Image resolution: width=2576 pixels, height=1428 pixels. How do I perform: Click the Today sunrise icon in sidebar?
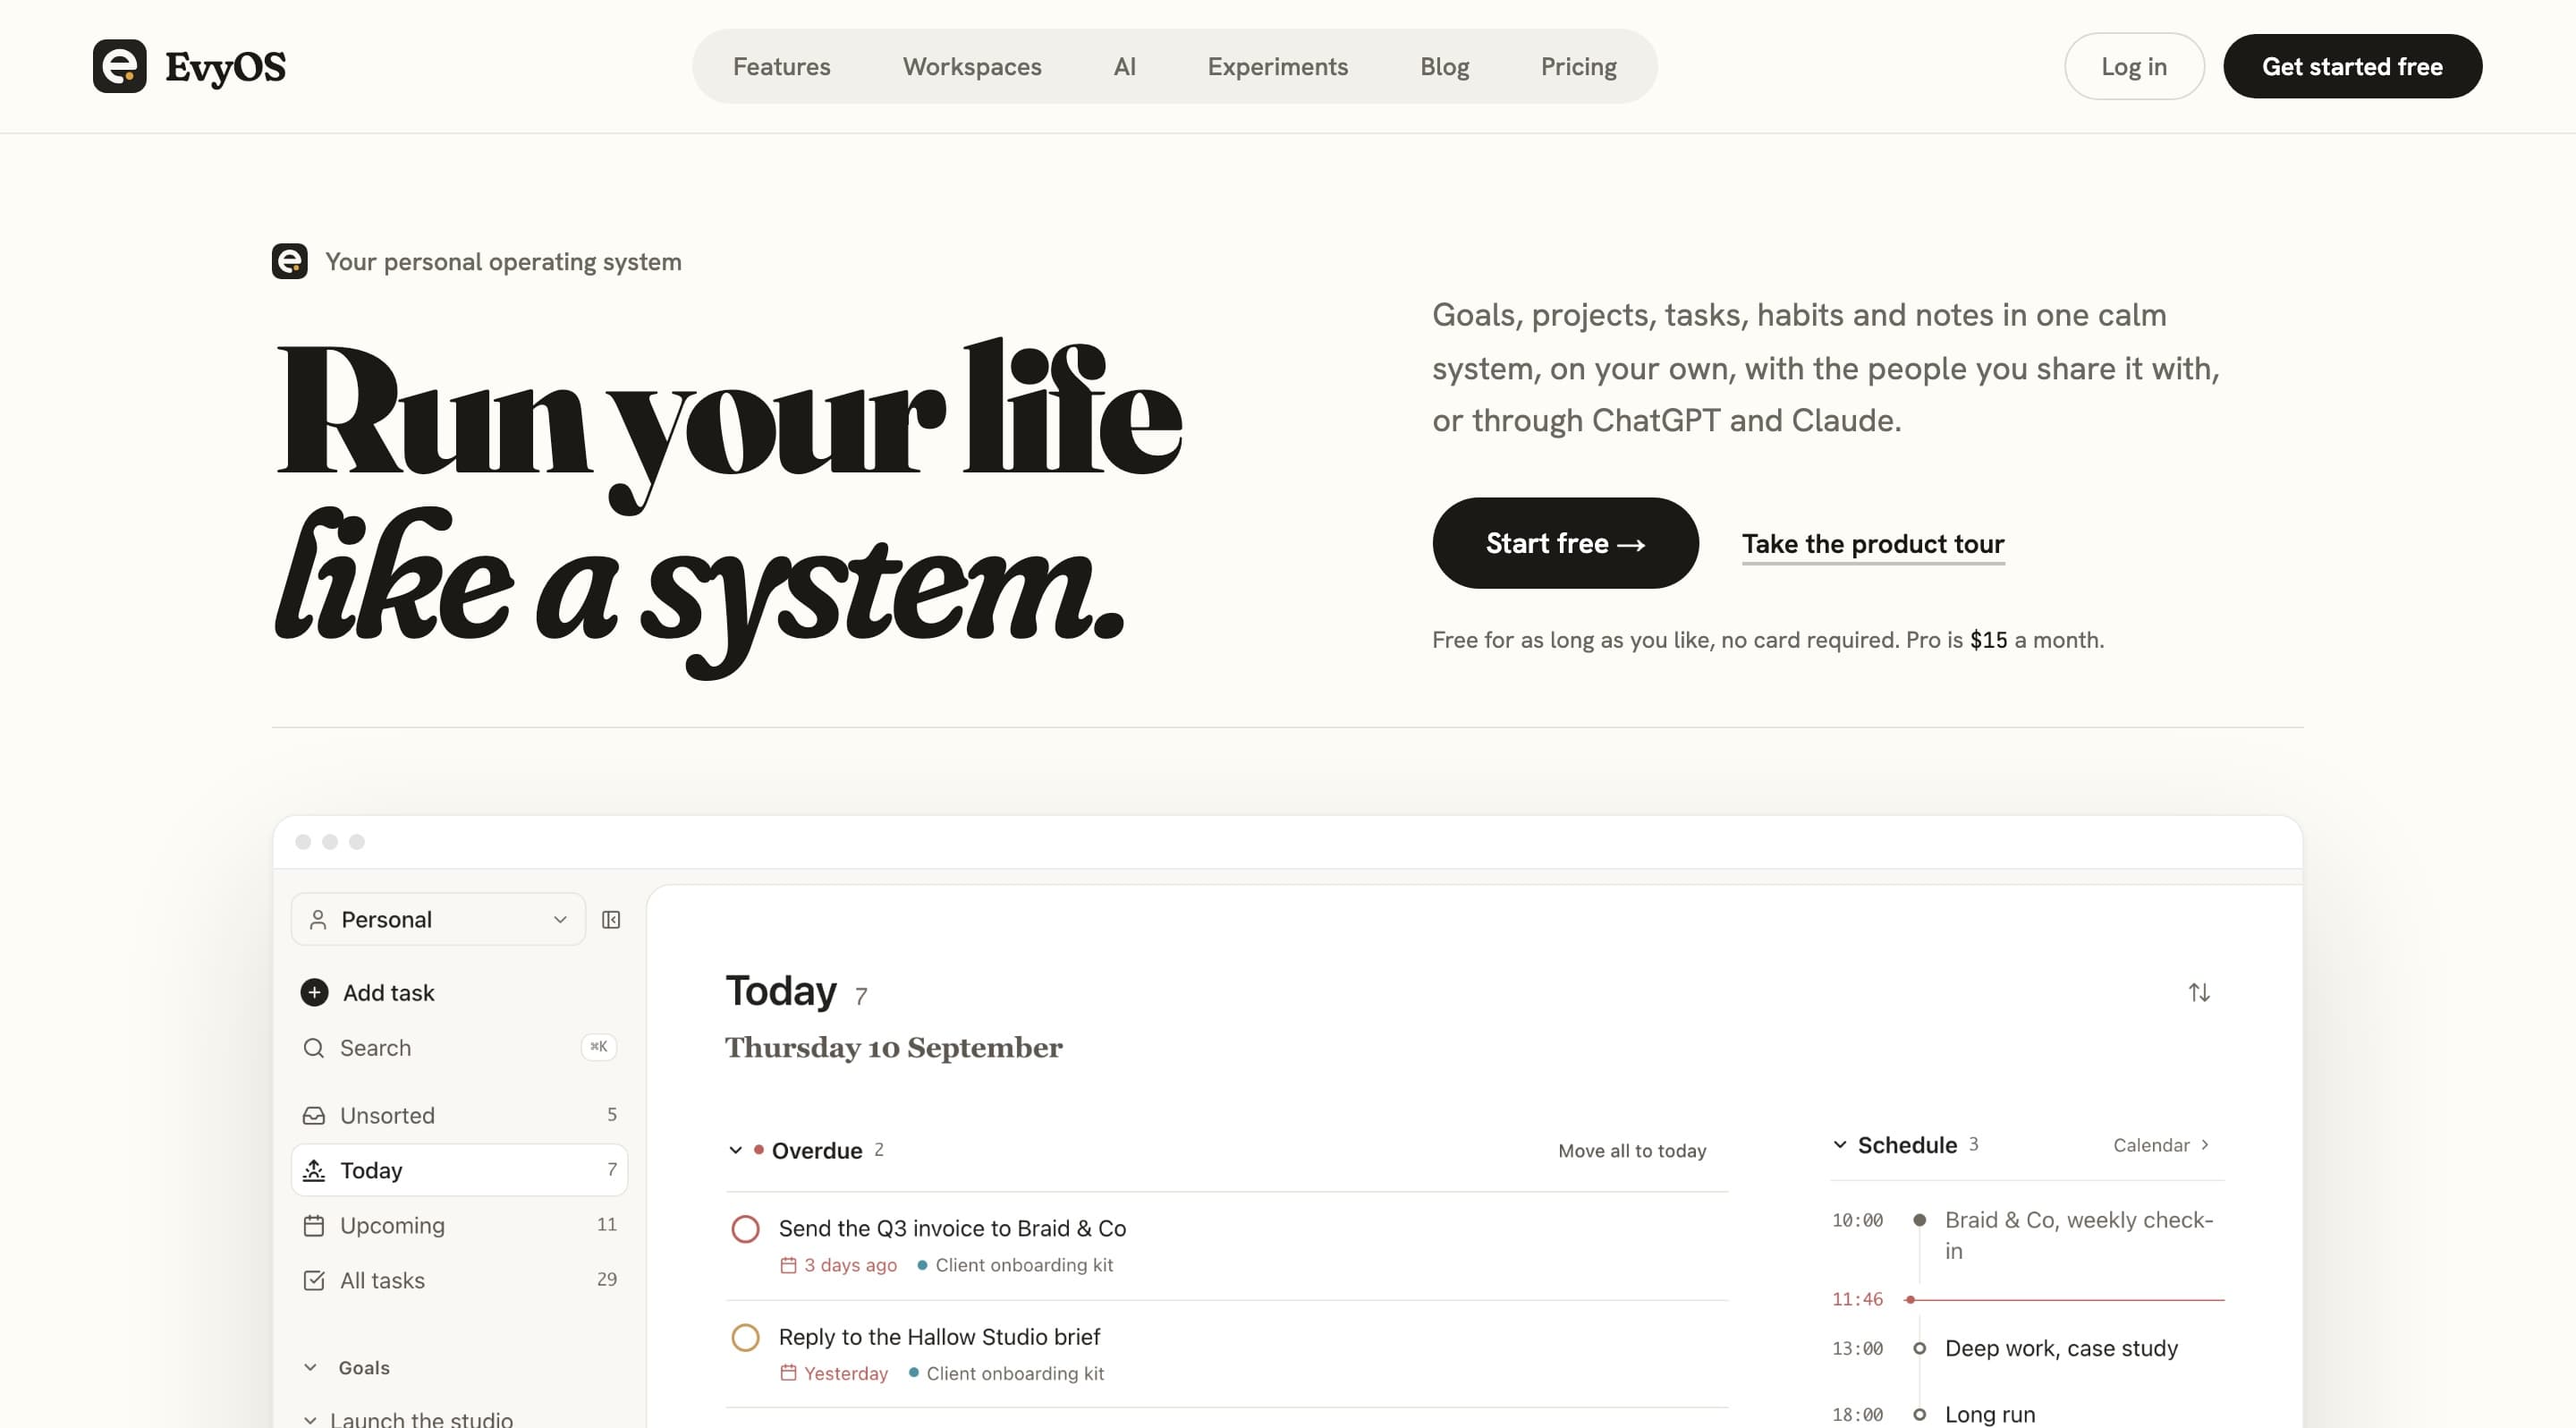point(314,1170)
